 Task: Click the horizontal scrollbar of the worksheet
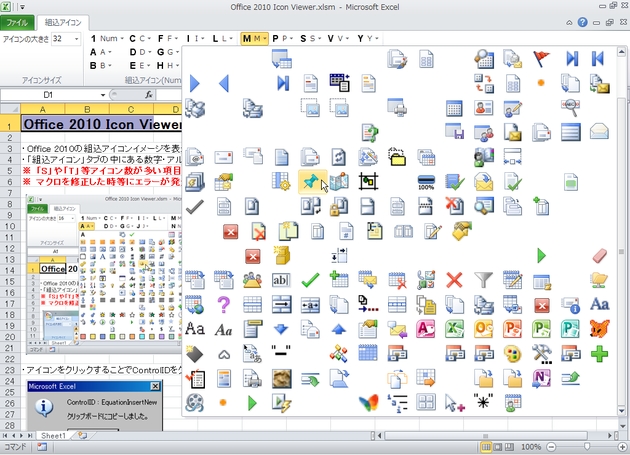pos(485,436)
